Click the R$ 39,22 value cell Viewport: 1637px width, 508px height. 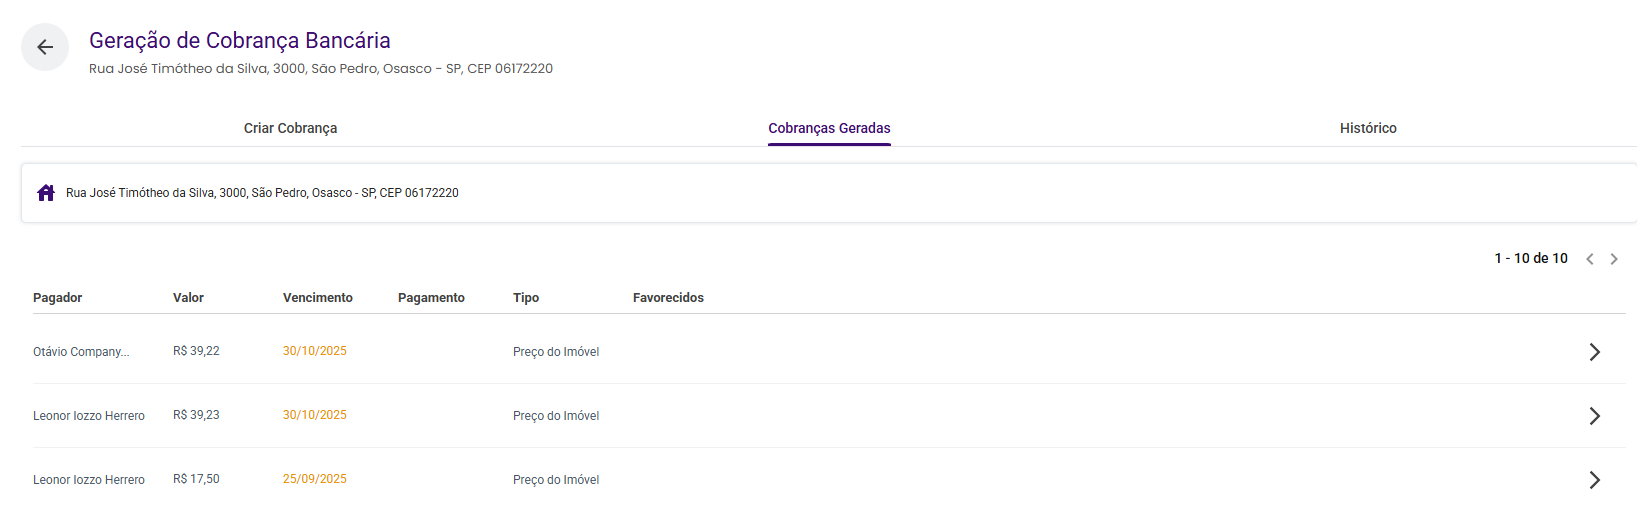tap(196, 351)
